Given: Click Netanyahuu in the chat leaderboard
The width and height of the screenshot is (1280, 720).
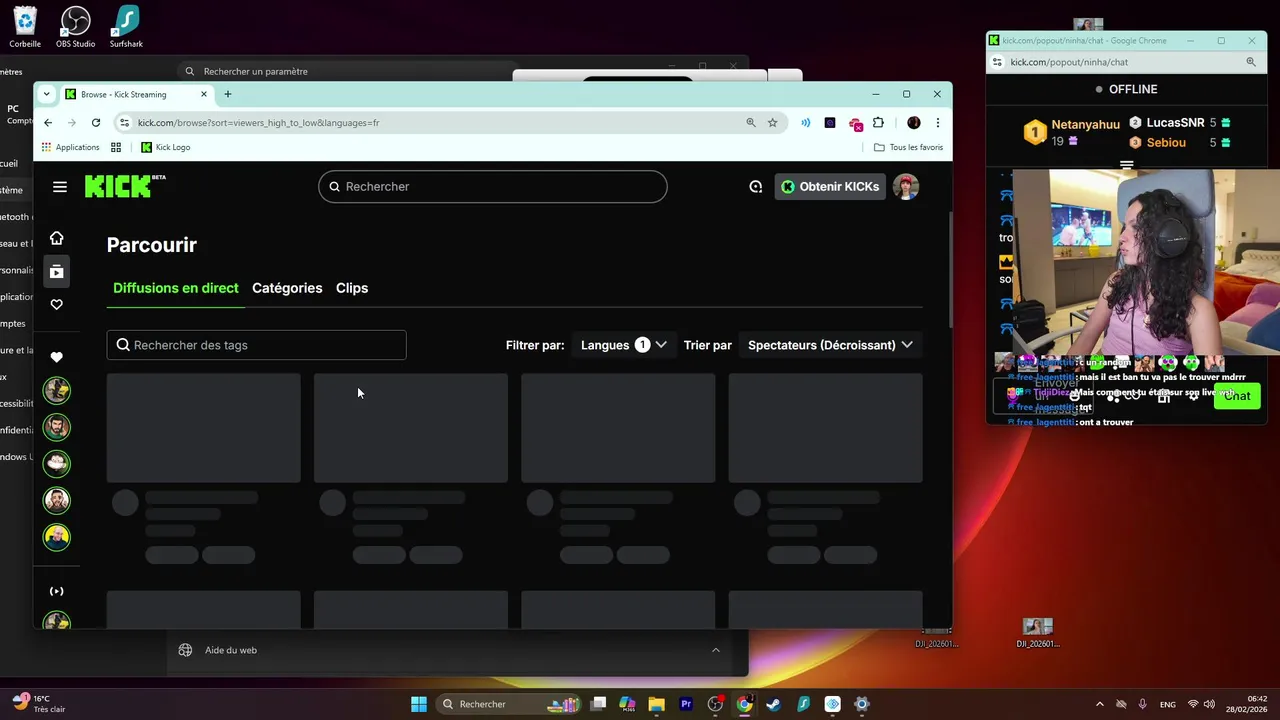Looking at the screenshot, I should 1085,125.
